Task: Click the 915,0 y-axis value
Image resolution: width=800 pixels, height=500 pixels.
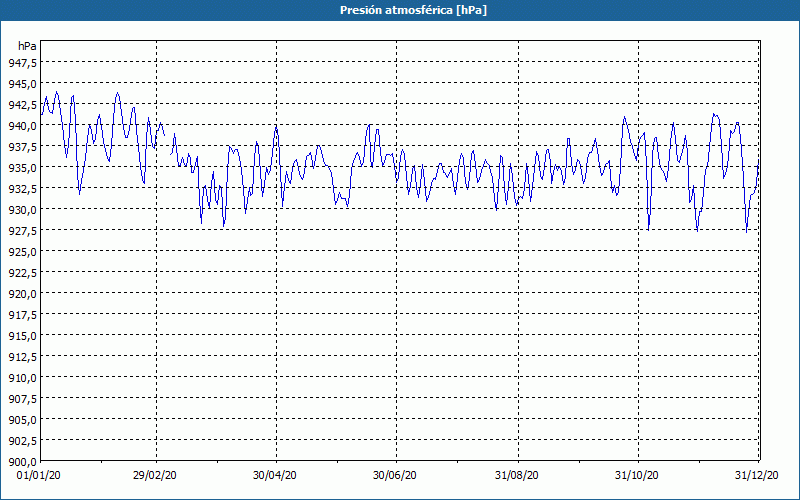Action: coord(22,336)
